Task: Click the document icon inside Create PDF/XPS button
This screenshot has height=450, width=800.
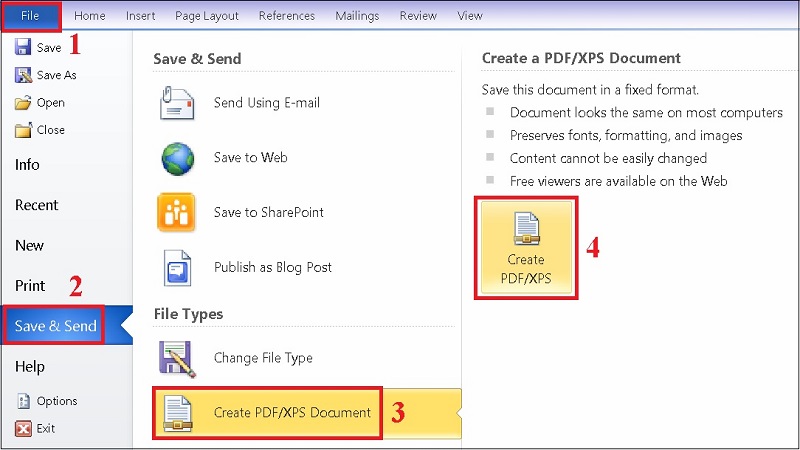Action: point(527,229)
